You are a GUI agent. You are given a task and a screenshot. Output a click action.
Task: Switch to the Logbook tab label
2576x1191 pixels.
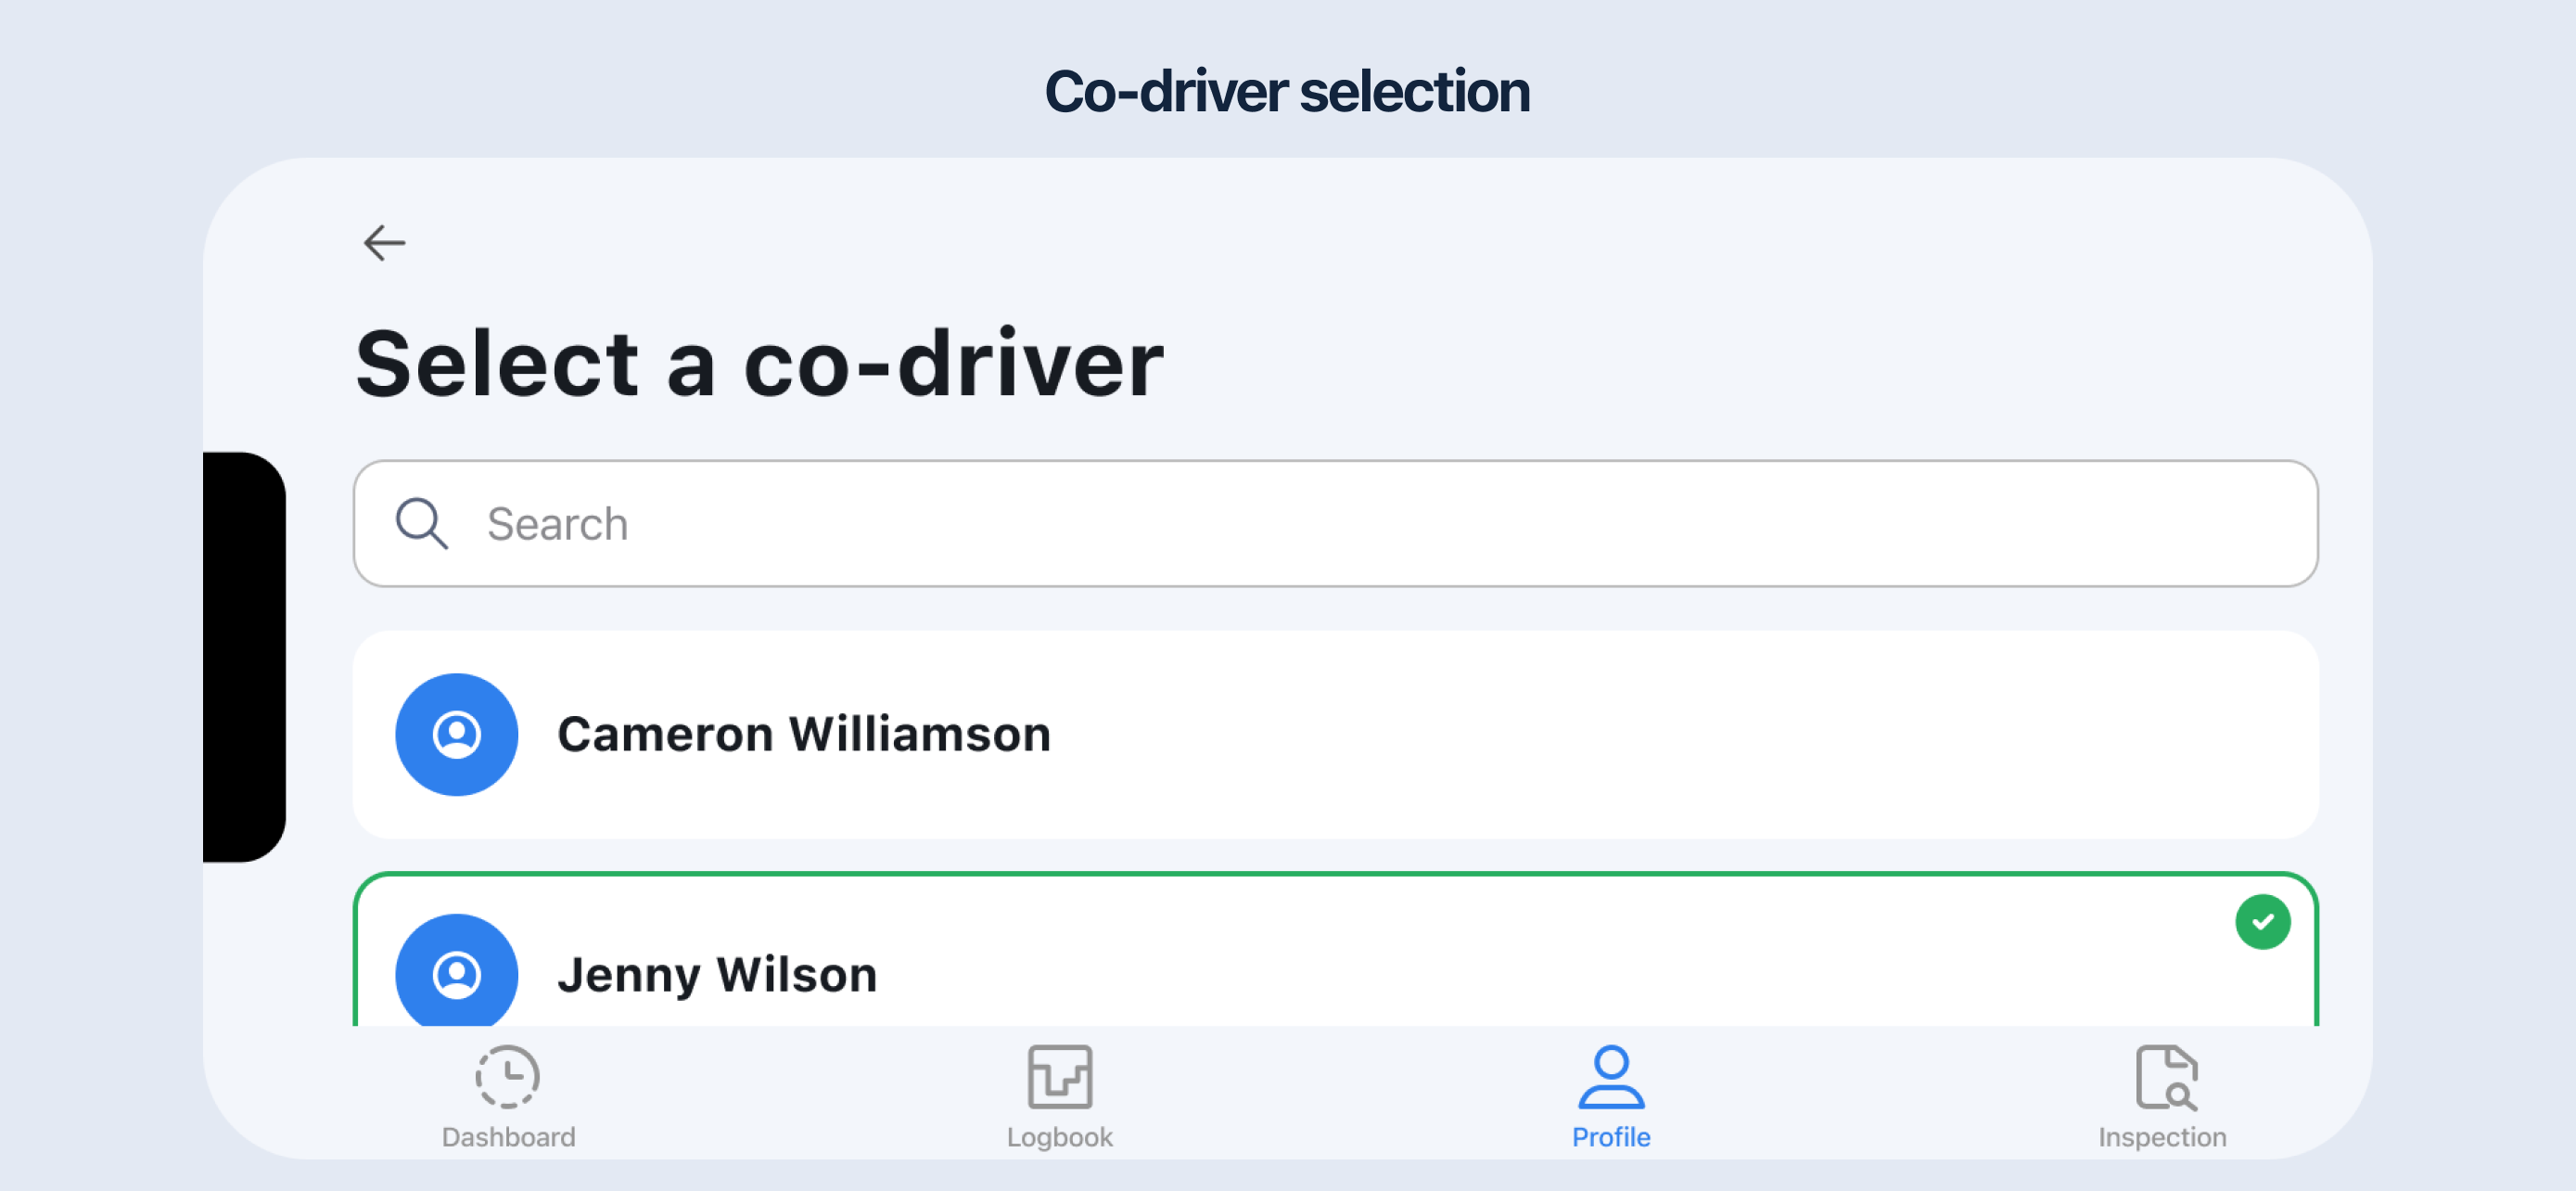tap(1060, 1137)
